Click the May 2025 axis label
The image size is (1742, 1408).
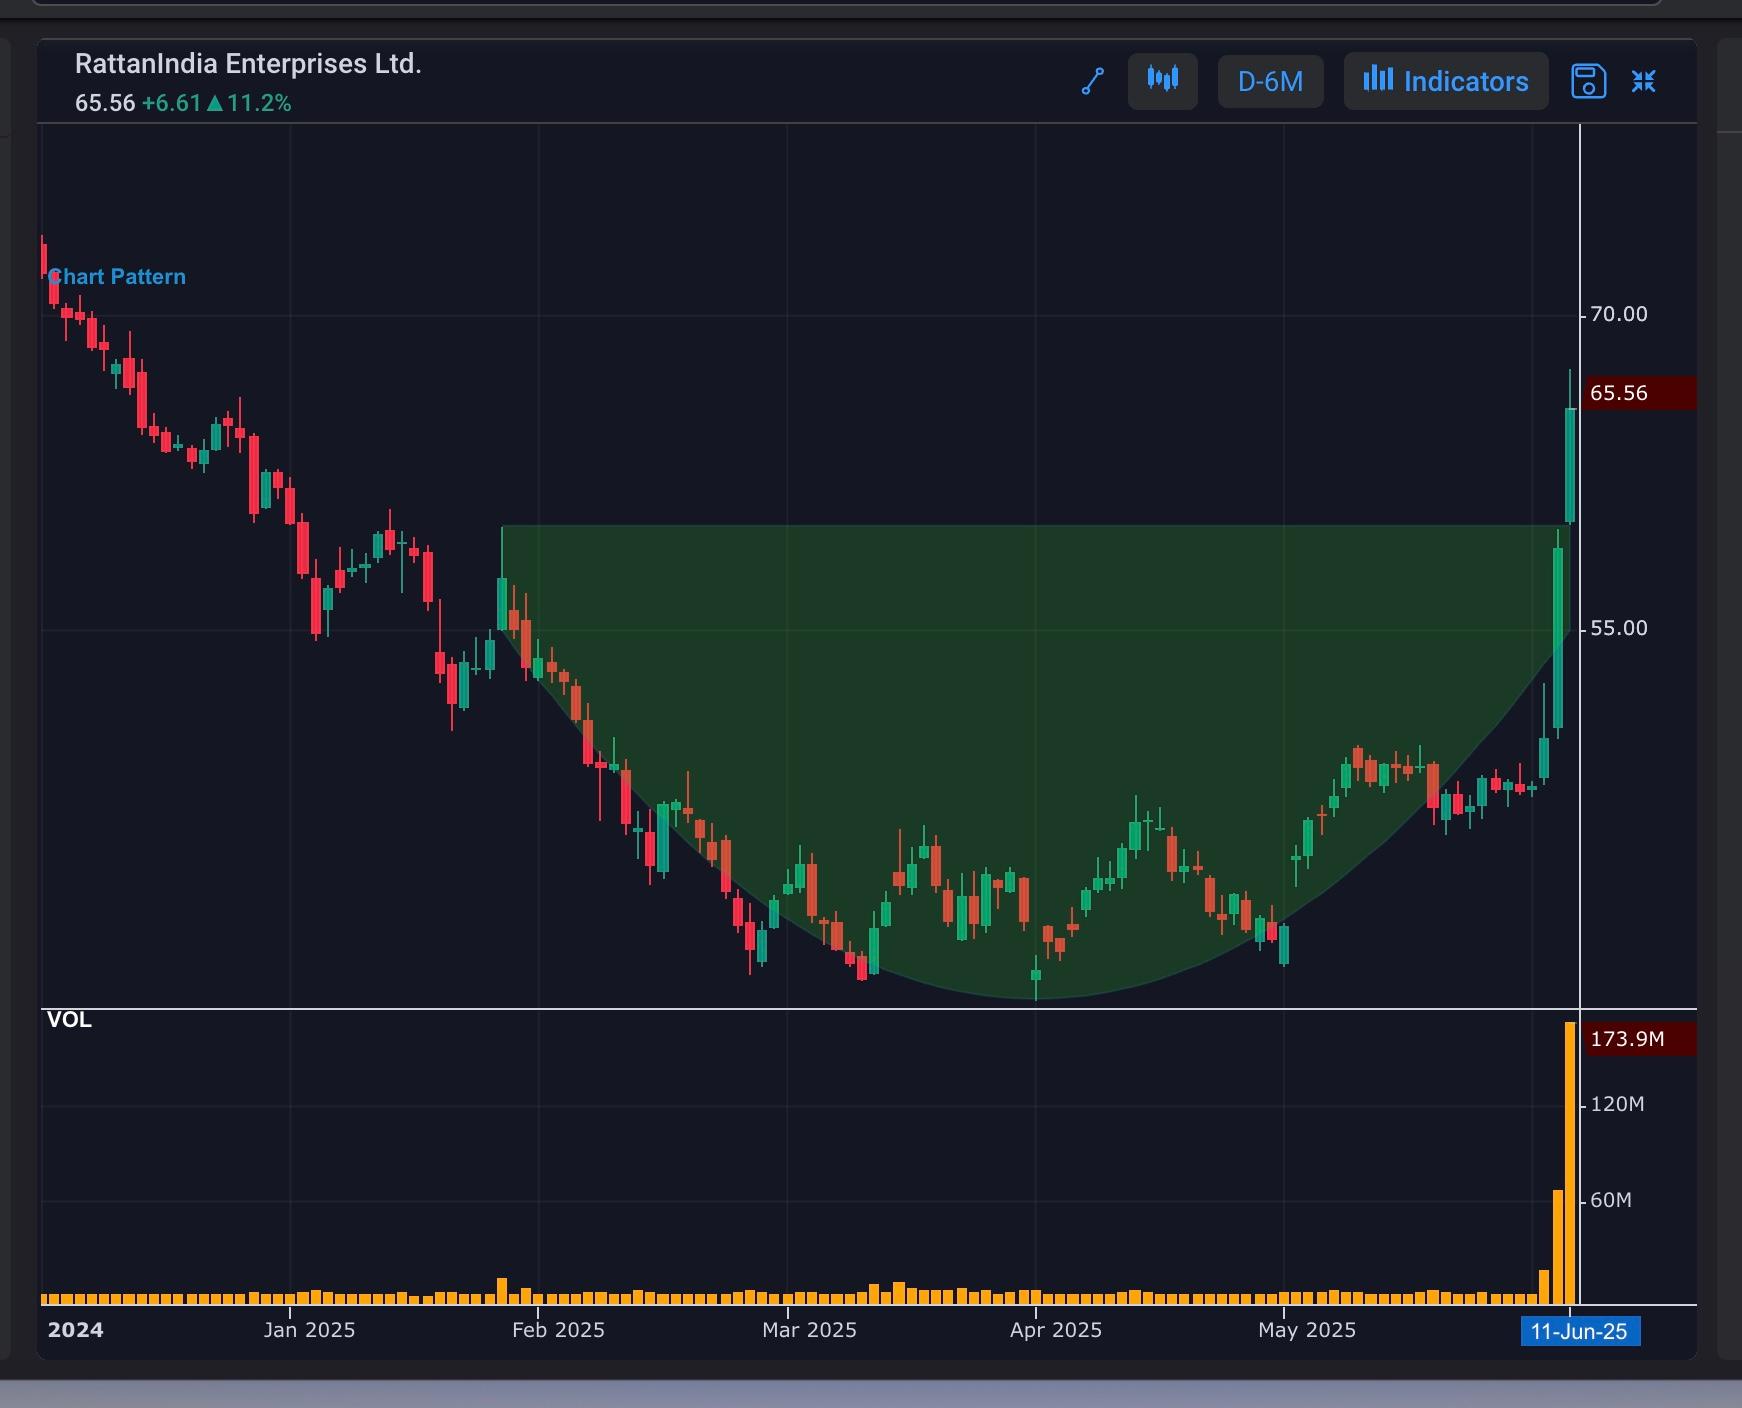click(1307, 1330)
